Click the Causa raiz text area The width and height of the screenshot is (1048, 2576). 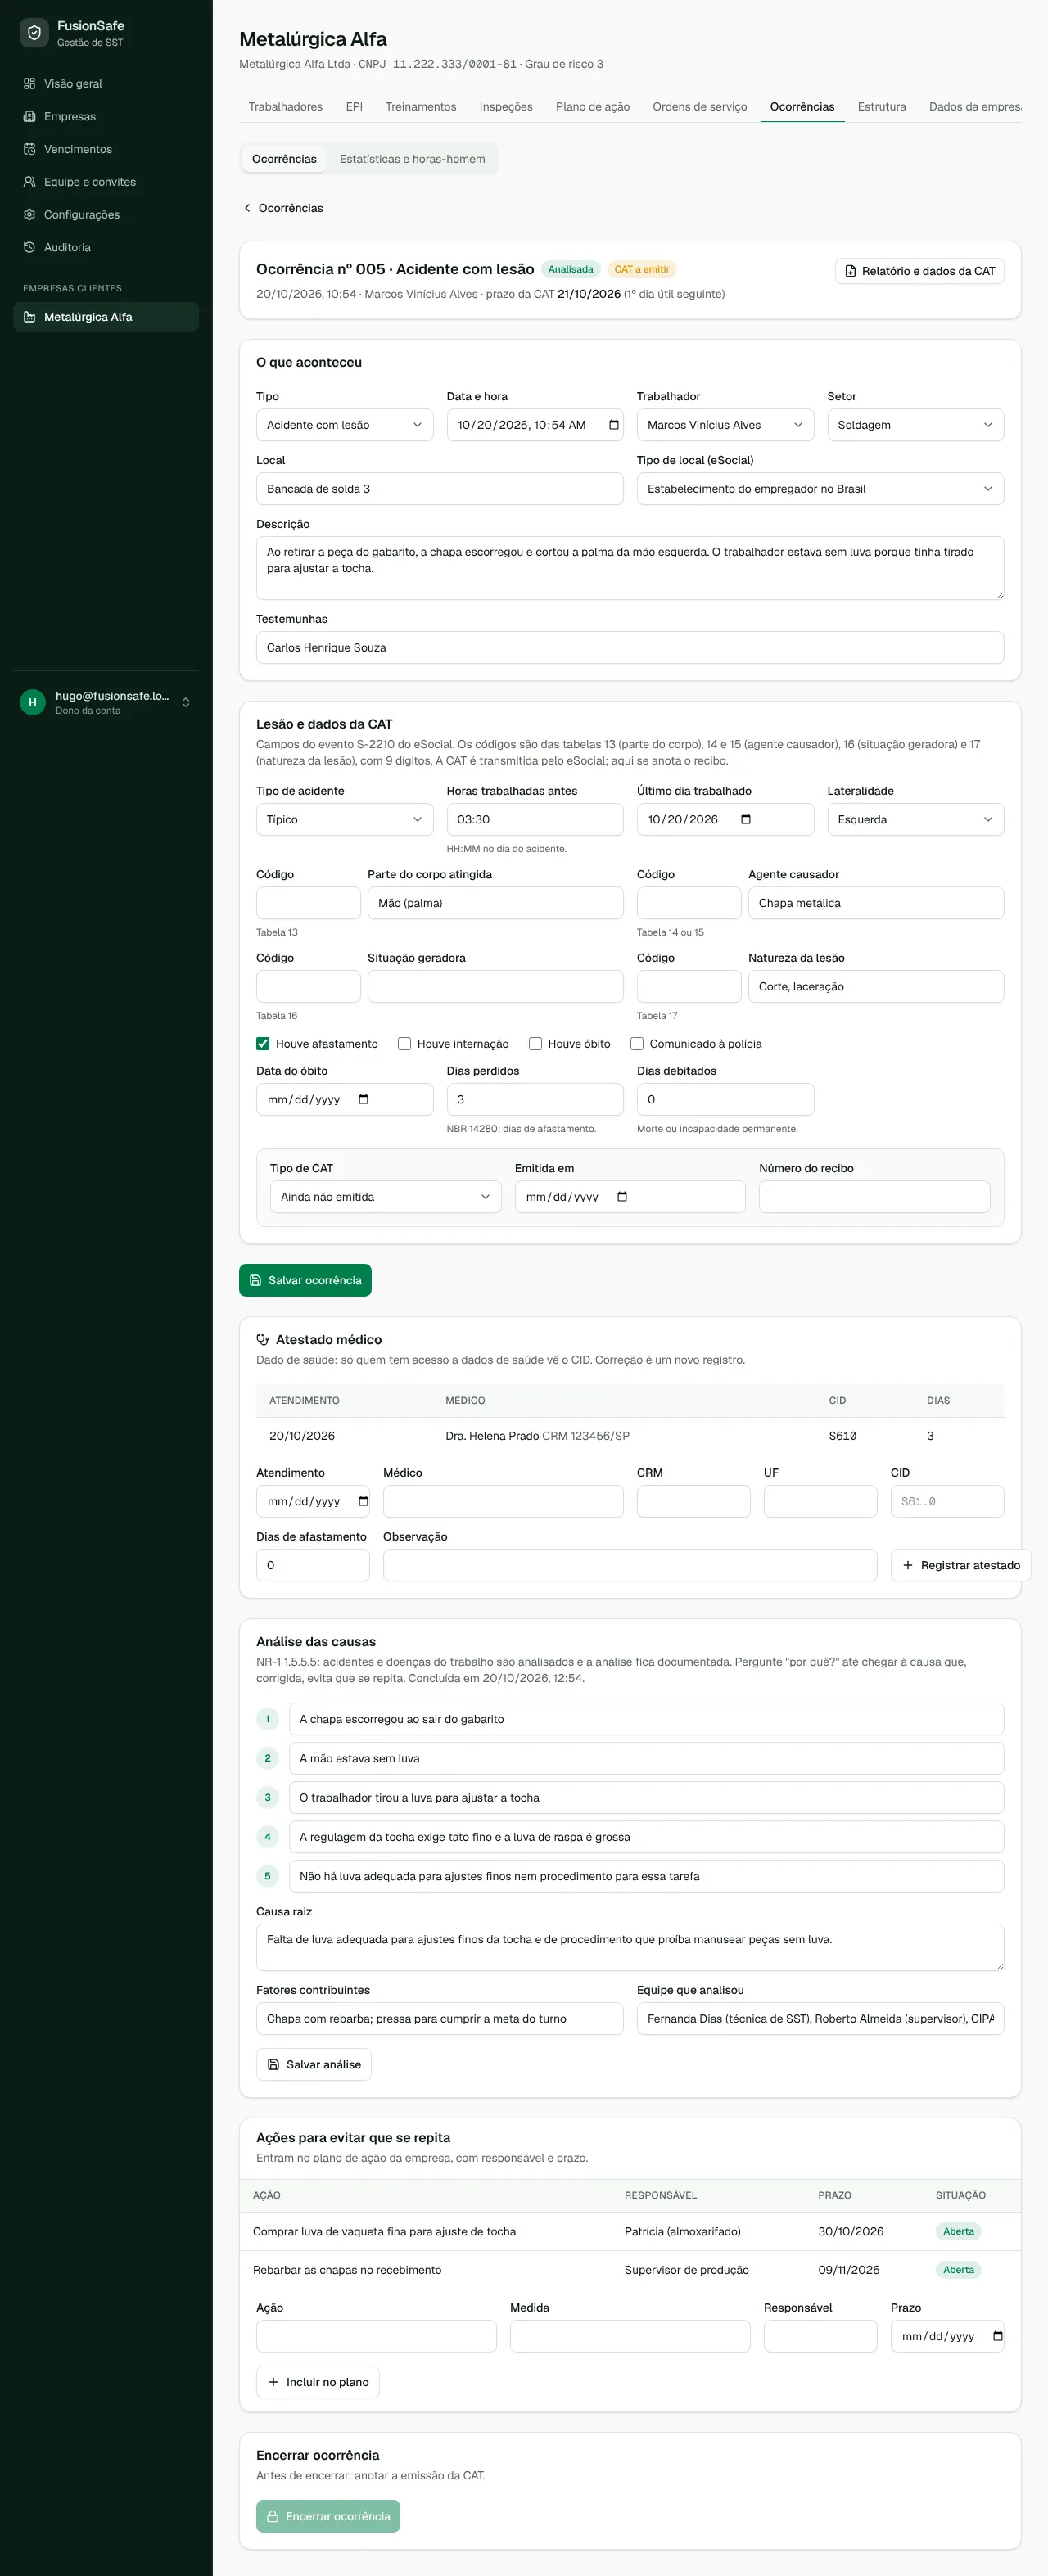coord(630,1947)
